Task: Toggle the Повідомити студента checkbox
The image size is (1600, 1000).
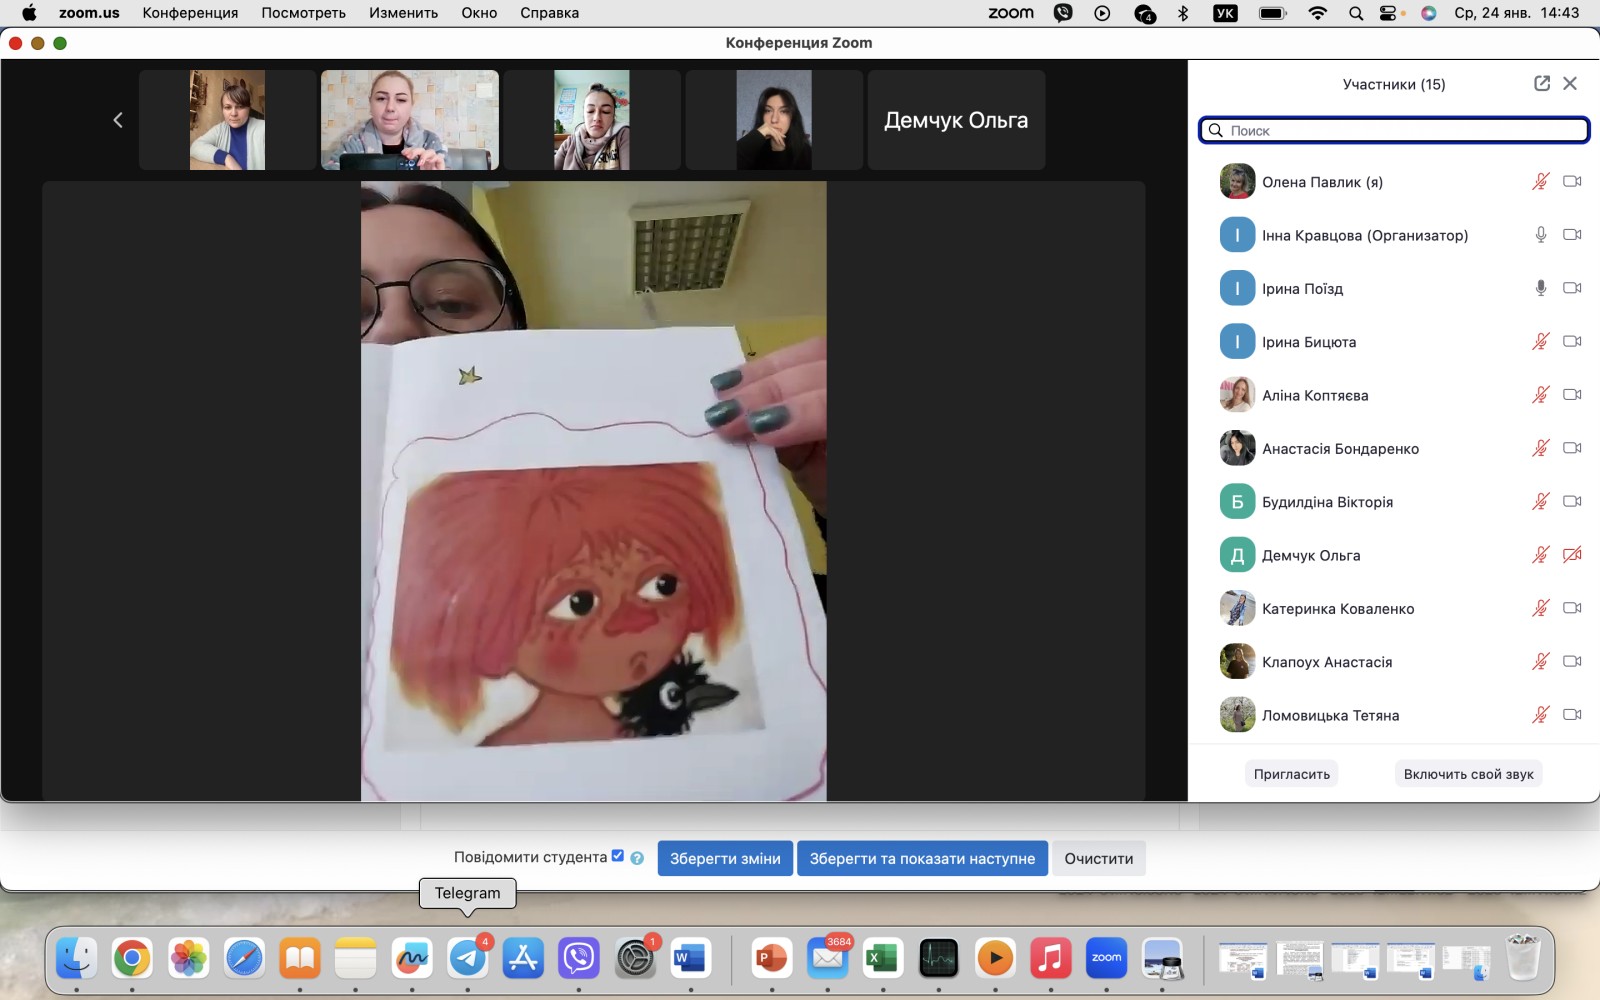Action: 617,856
